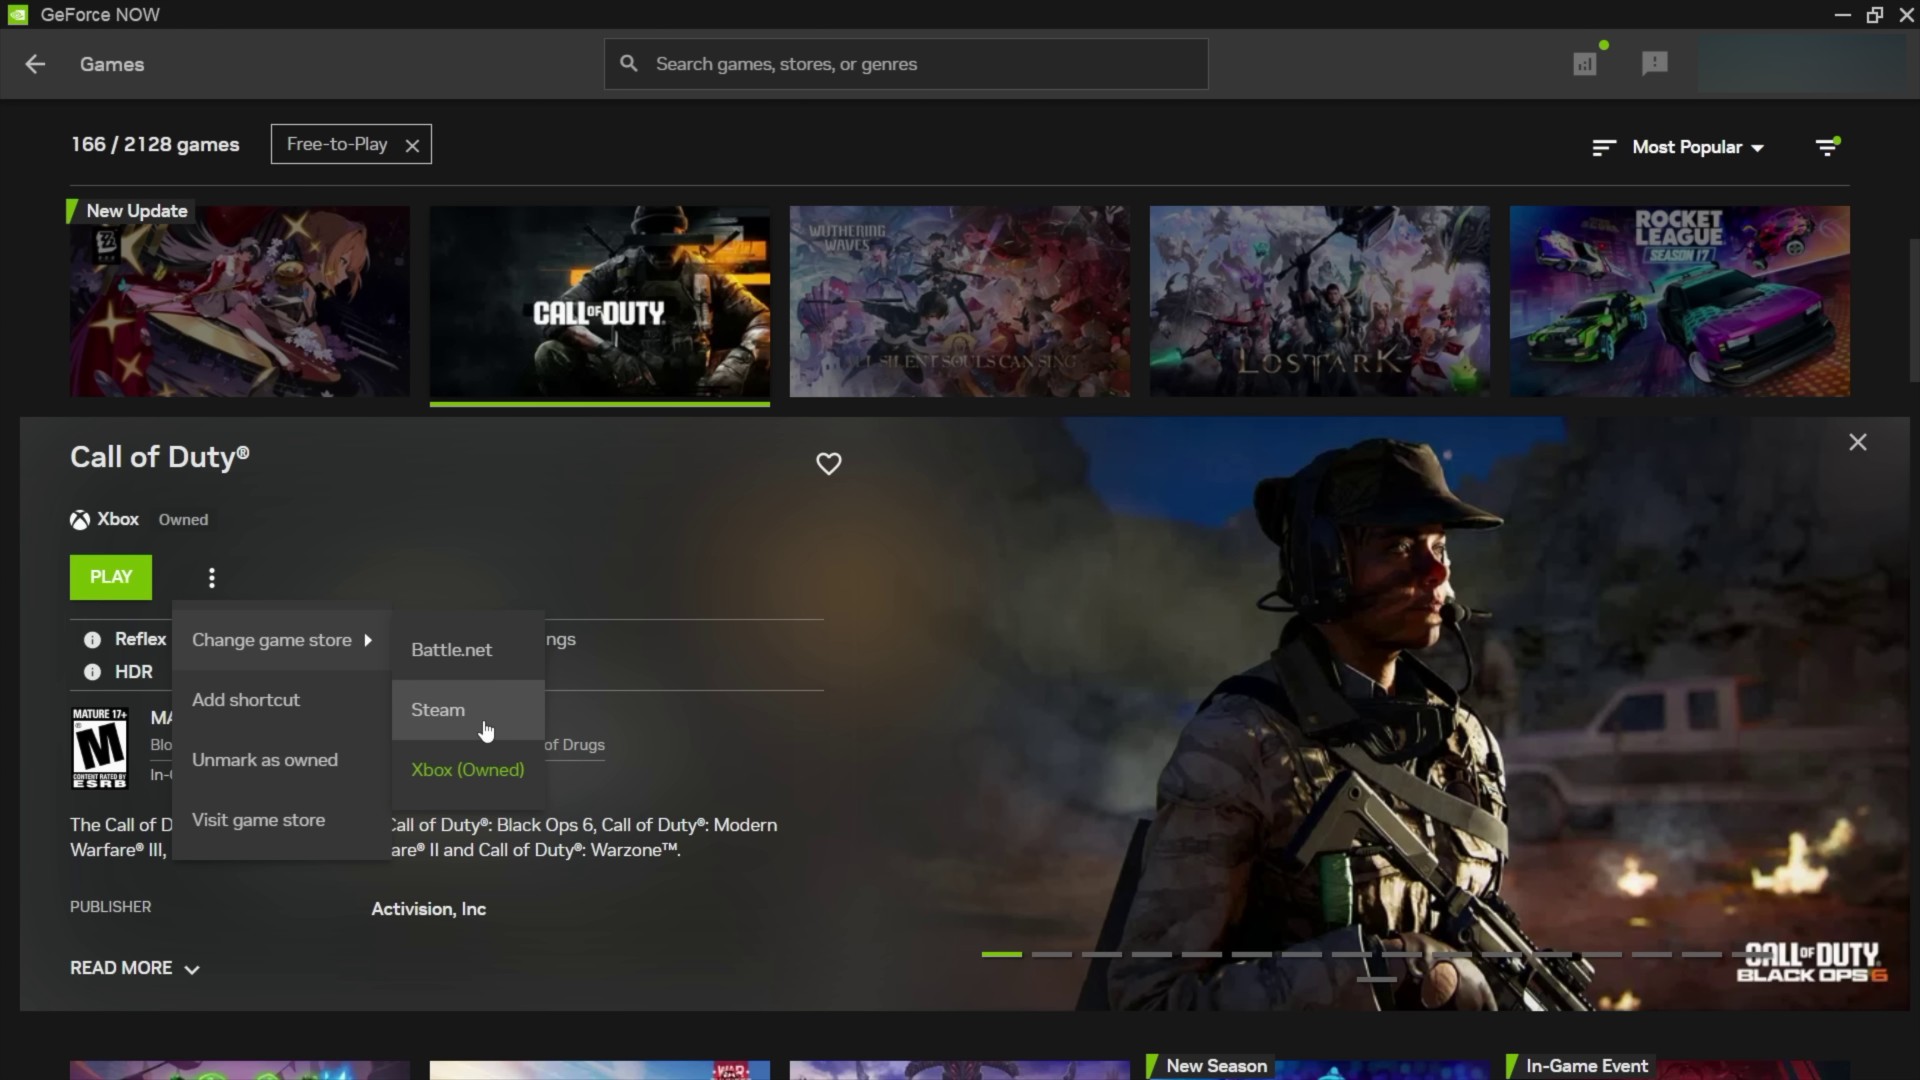Open the feedback chat icon in top bar

[x=1654, y=63]
